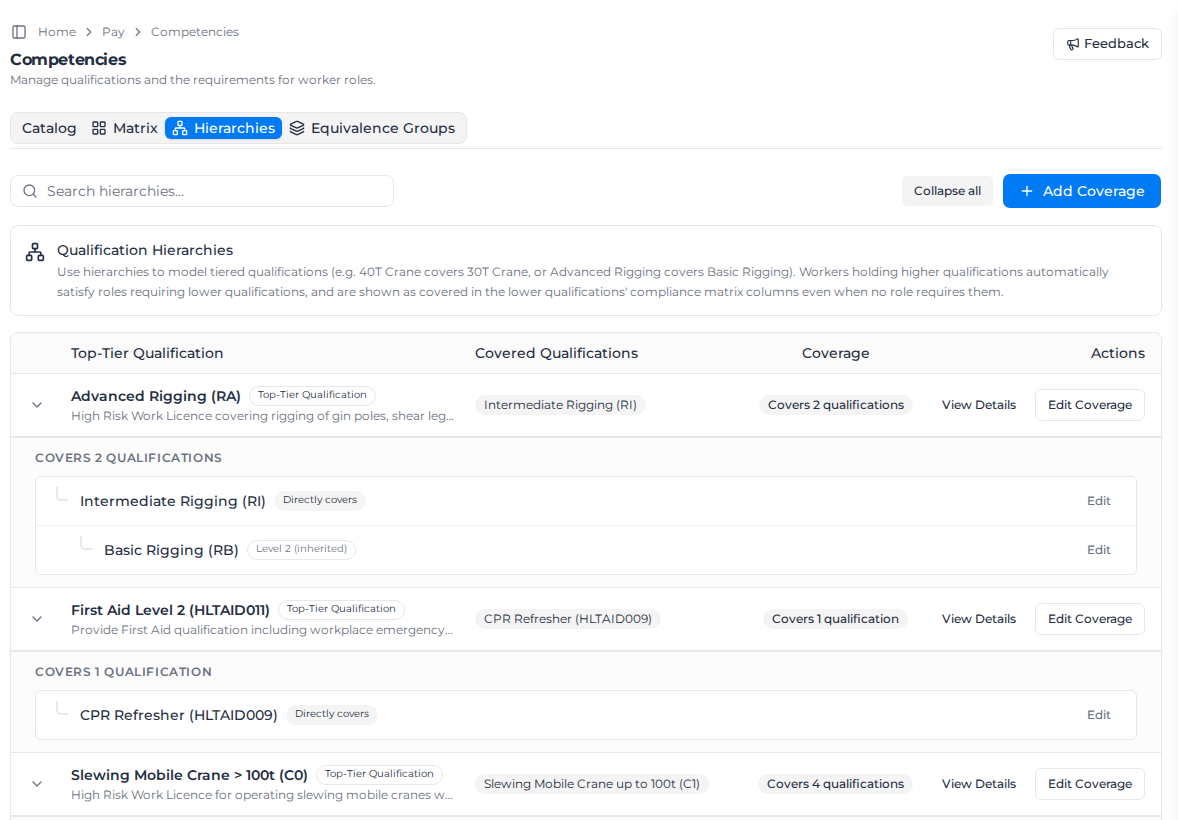Image resolution: width=1178 pixels, height=820 pixels.
Task: Select the Advanced Rigging (RA) title
Action: tap(156, 397)
